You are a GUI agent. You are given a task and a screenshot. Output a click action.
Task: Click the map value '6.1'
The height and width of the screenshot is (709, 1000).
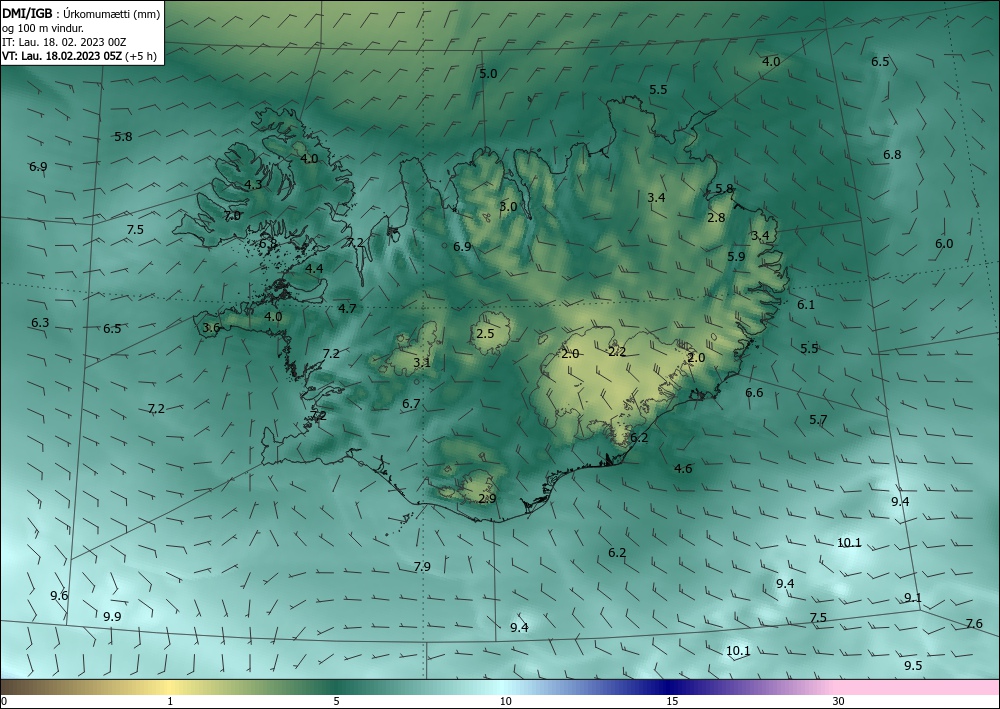(805, 305)
